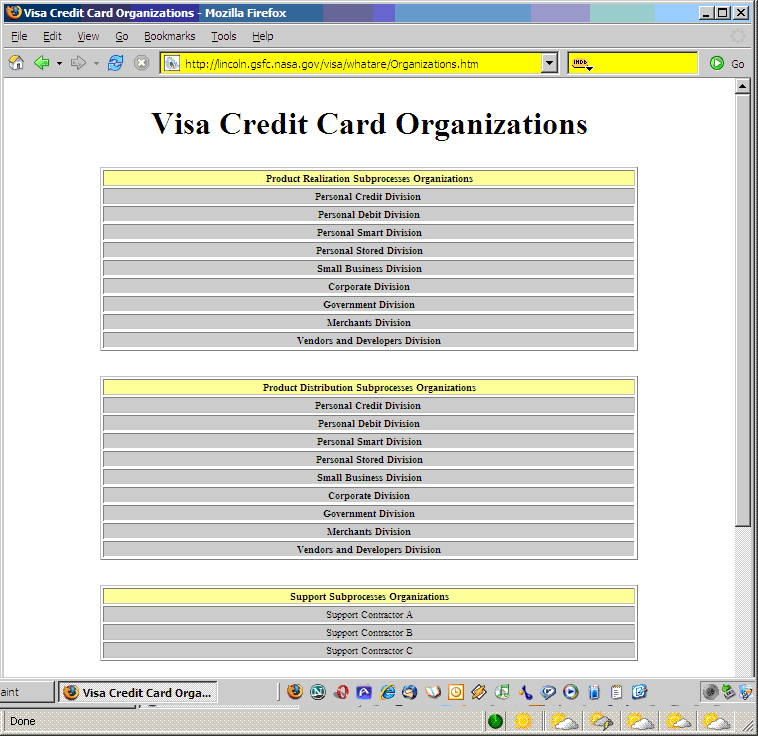The image size is (758, 736).
Task: Click the grayed Forward arrow button
Action: point(78,63)
